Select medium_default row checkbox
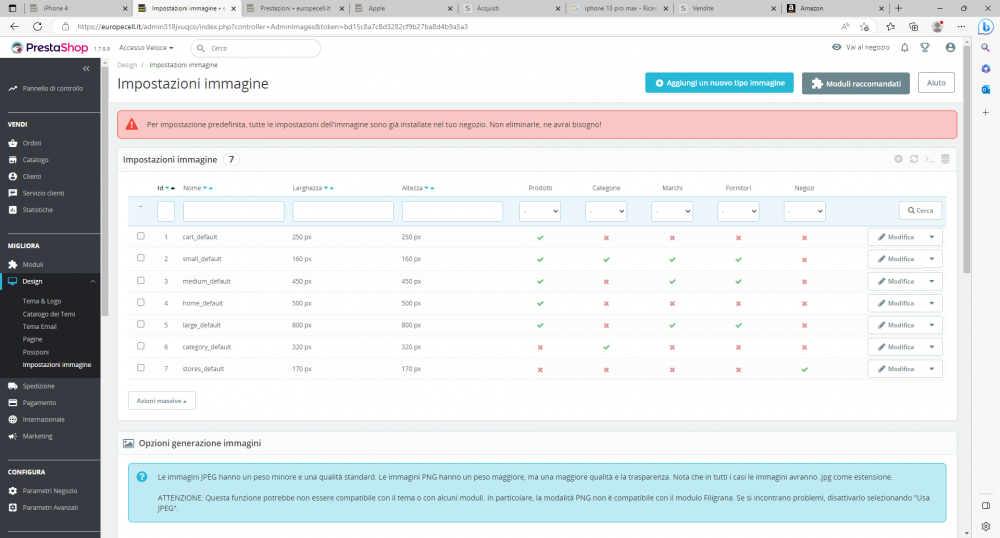Screen dimensions: 1000x538 click(x=140, y=280)
